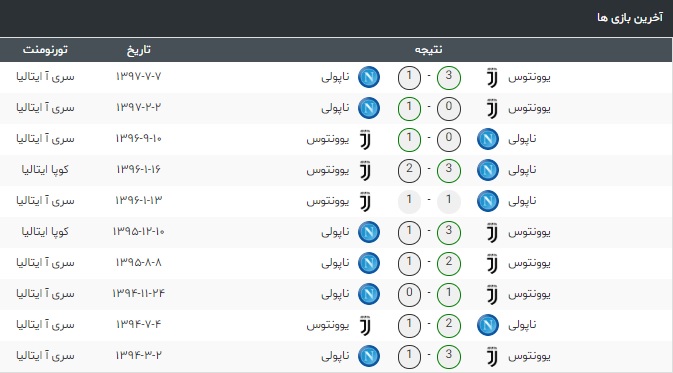Click Napoli logo in the ۱۳۹۶-۹-۱۰ match row

click(488, 139)
